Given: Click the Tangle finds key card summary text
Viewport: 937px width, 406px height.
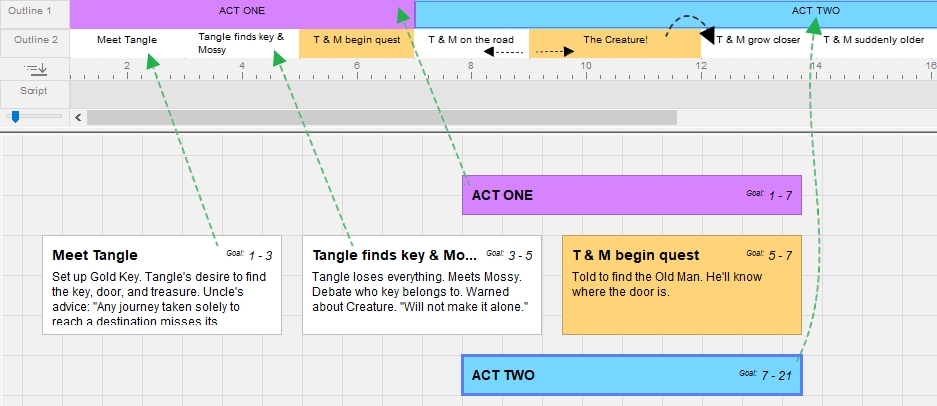Looking at the screenshot, I should (x=420, y=291).
